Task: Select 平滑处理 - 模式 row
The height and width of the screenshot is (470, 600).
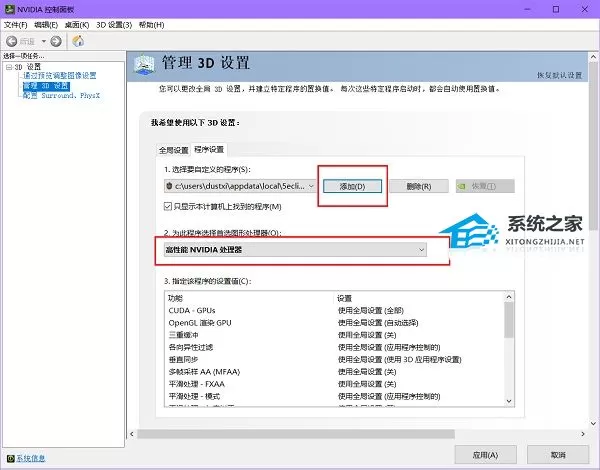Action: coord(336,396)
